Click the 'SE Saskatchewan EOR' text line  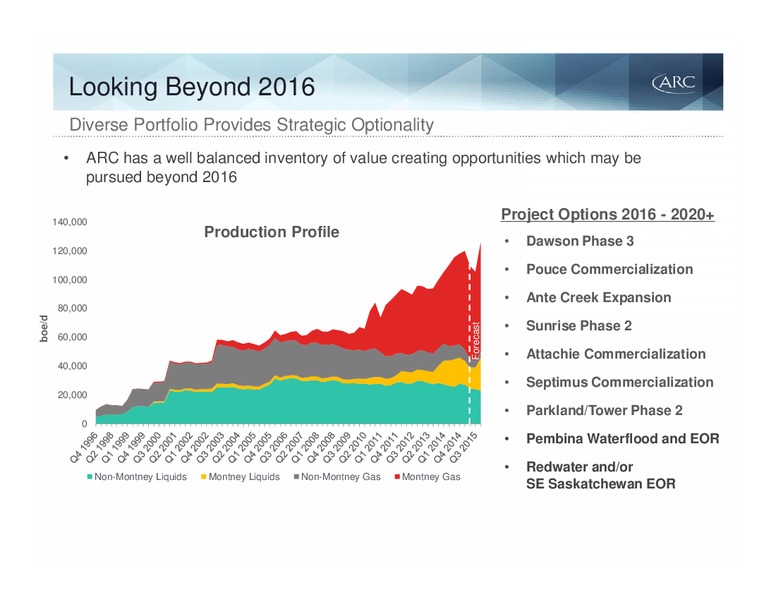[x=601, y=484]
